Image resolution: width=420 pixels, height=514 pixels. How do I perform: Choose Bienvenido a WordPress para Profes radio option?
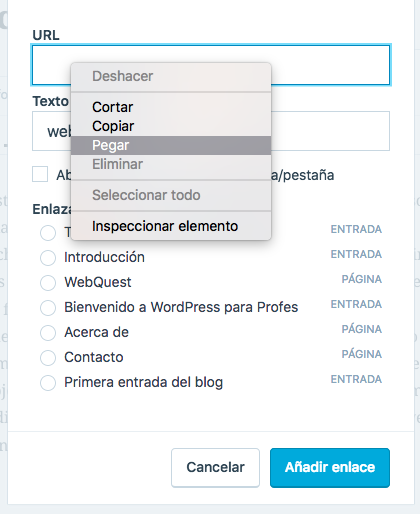click(48, 308)
